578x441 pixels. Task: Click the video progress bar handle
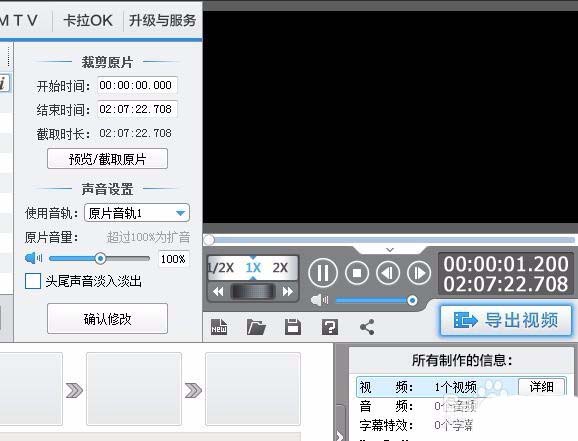209,240
